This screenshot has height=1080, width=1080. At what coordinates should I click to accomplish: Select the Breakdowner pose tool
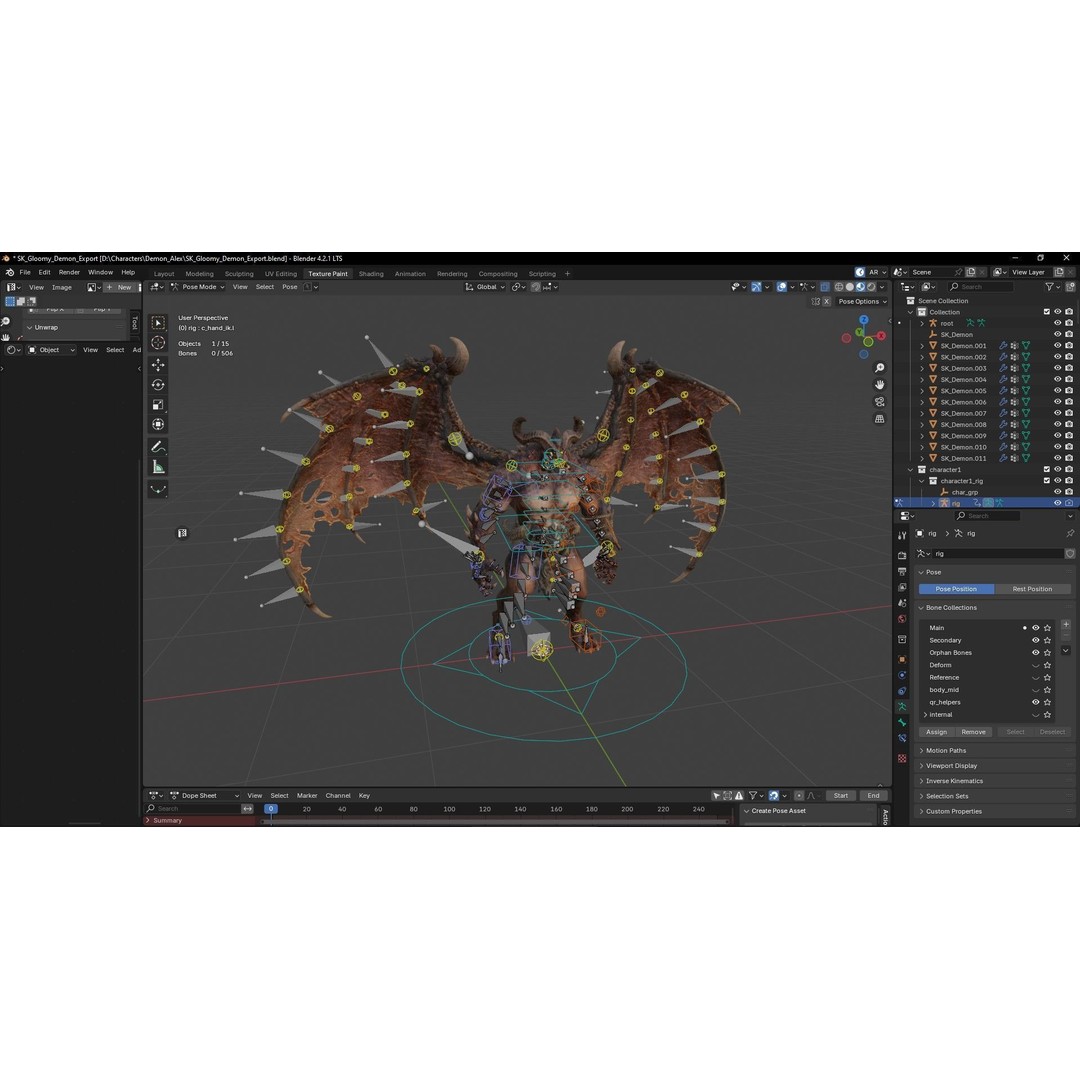[x=158, y=489]
